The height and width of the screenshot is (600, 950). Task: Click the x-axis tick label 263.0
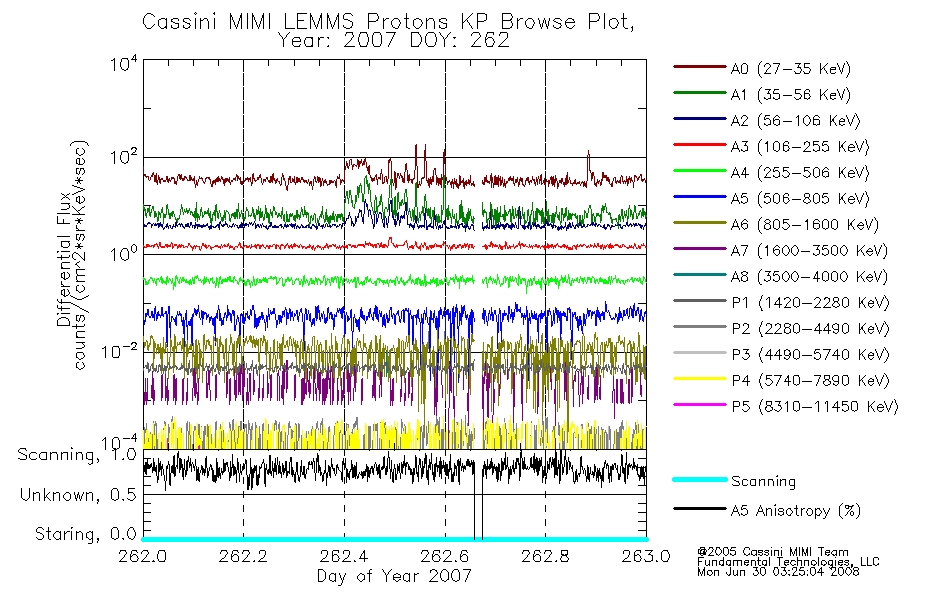pyautogui.click(x=646, y=556)
